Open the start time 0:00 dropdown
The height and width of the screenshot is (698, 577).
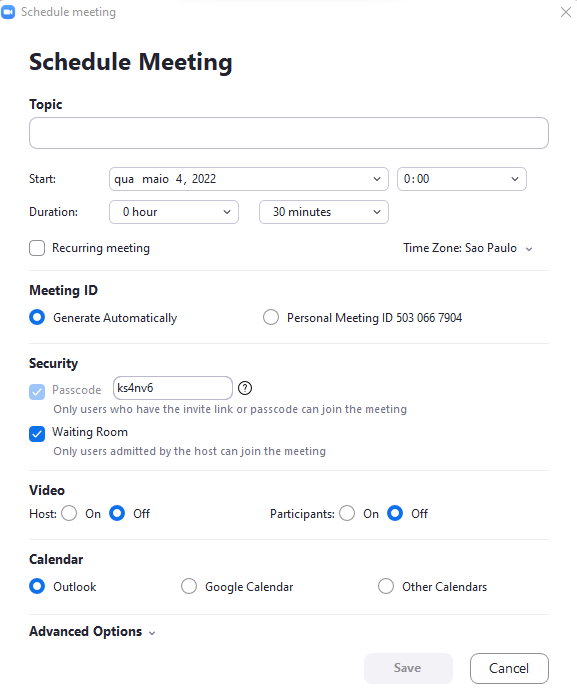462,179
